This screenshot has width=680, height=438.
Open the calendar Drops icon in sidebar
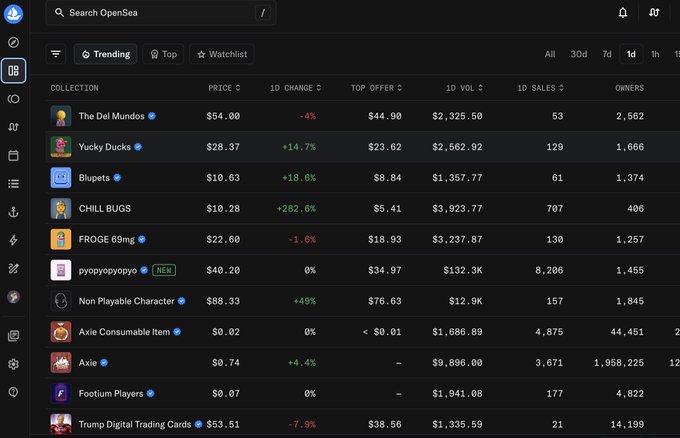(x=13, y=155)
